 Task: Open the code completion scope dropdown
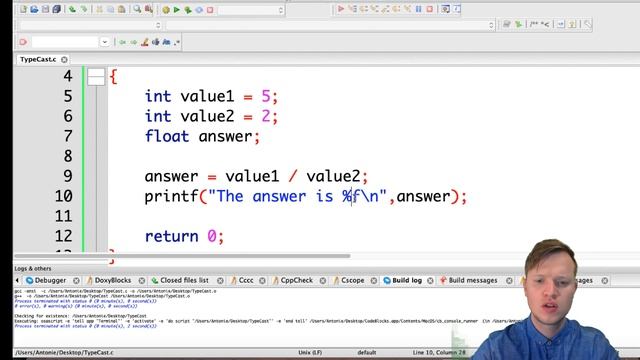(90, 25)
